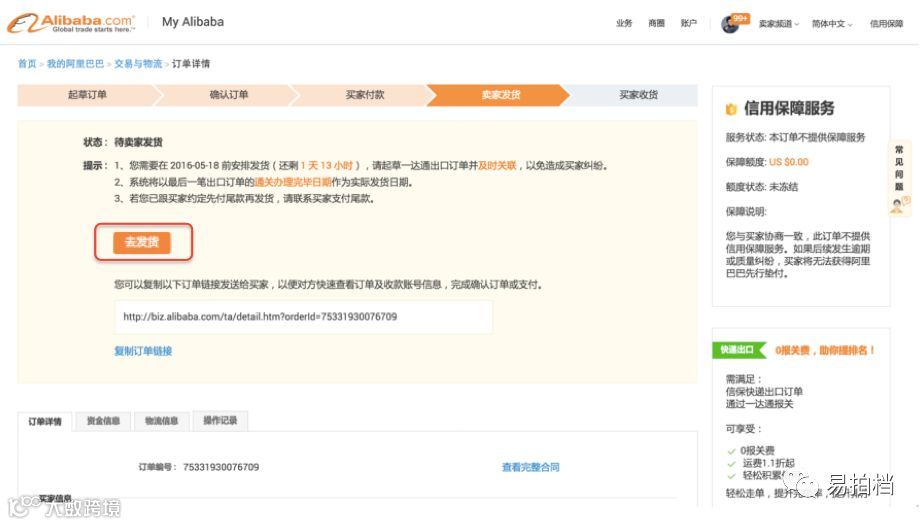This screenshot has height=525, width=924.
Task: Go to 首页 breadcrumb
Action: click(27, 64)
